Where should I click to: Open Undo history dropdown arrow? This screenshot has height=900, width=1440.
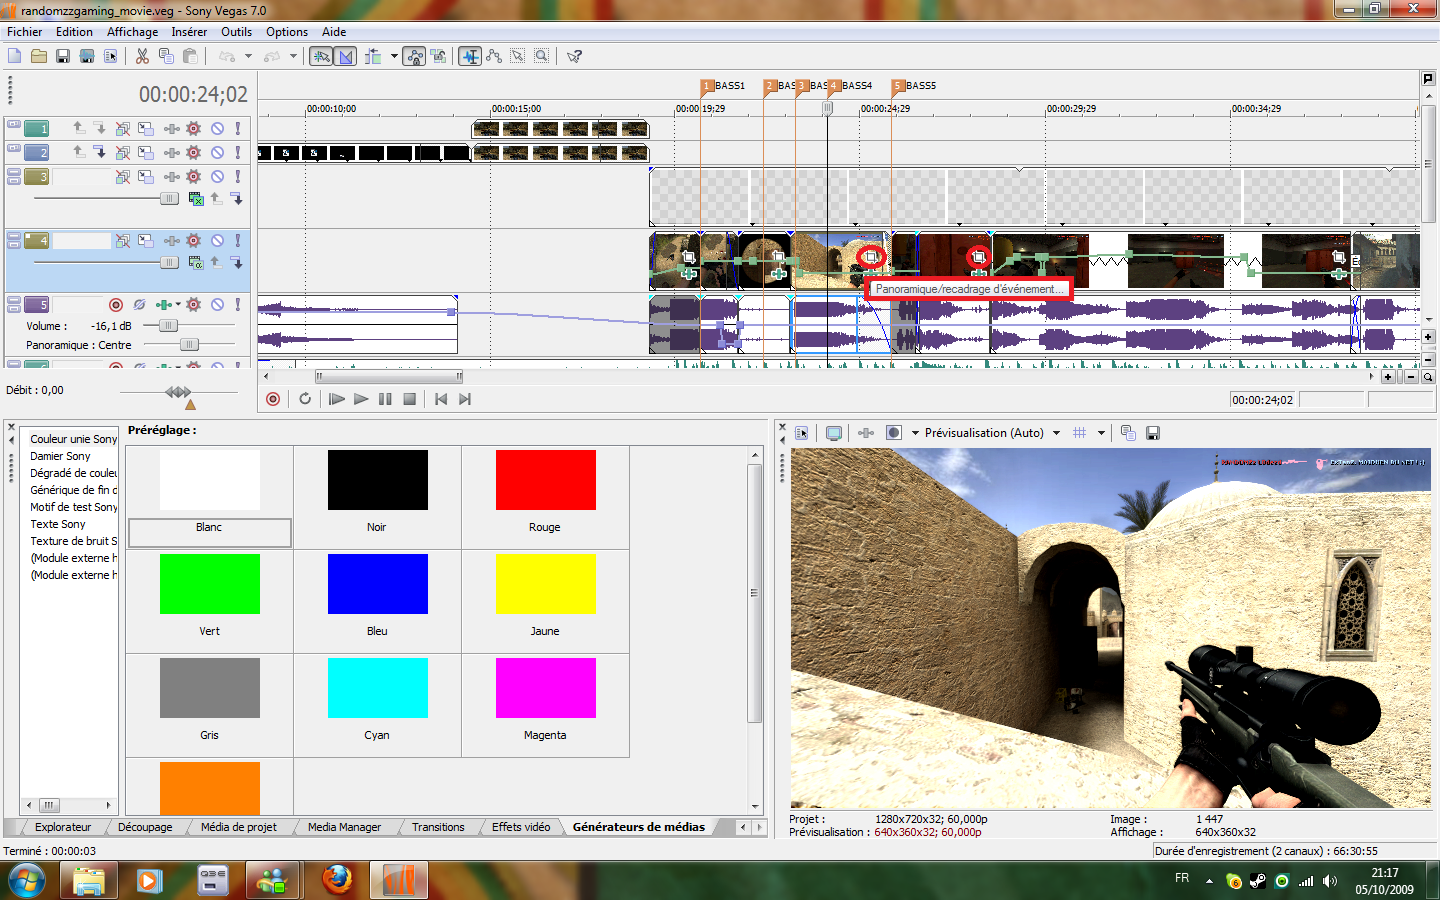(x=249, y=56)
